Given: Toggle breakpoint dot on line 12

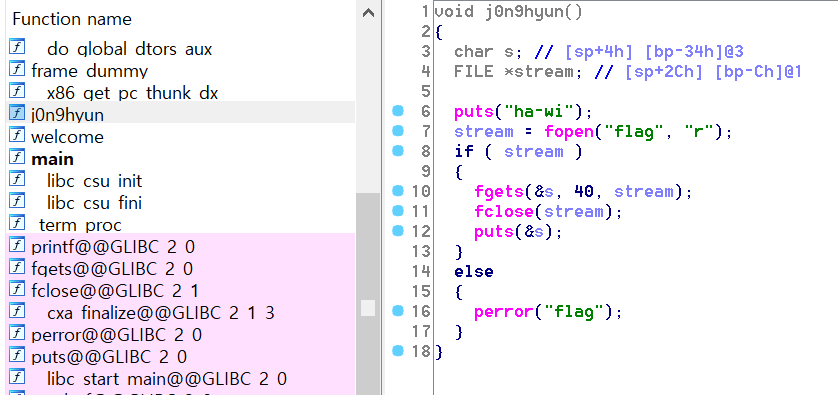Looking at the screenshot, I should pos(398,230).
